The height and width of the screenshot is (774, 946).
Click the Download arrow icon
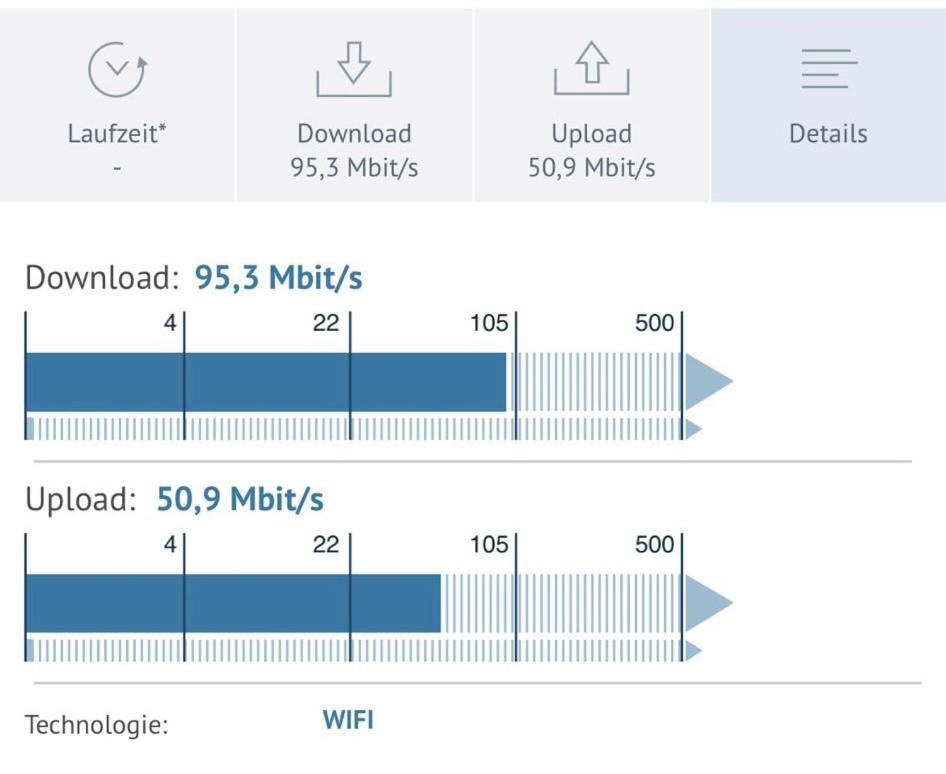tap(354, 69)
